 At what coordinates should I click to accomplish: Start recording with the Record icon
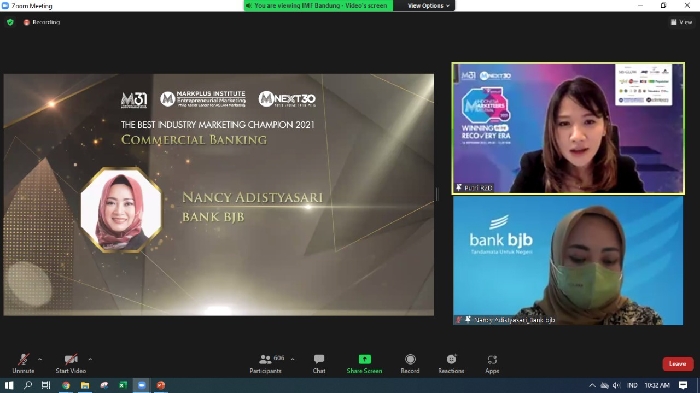pyautogui.click(x=410, y=364)
